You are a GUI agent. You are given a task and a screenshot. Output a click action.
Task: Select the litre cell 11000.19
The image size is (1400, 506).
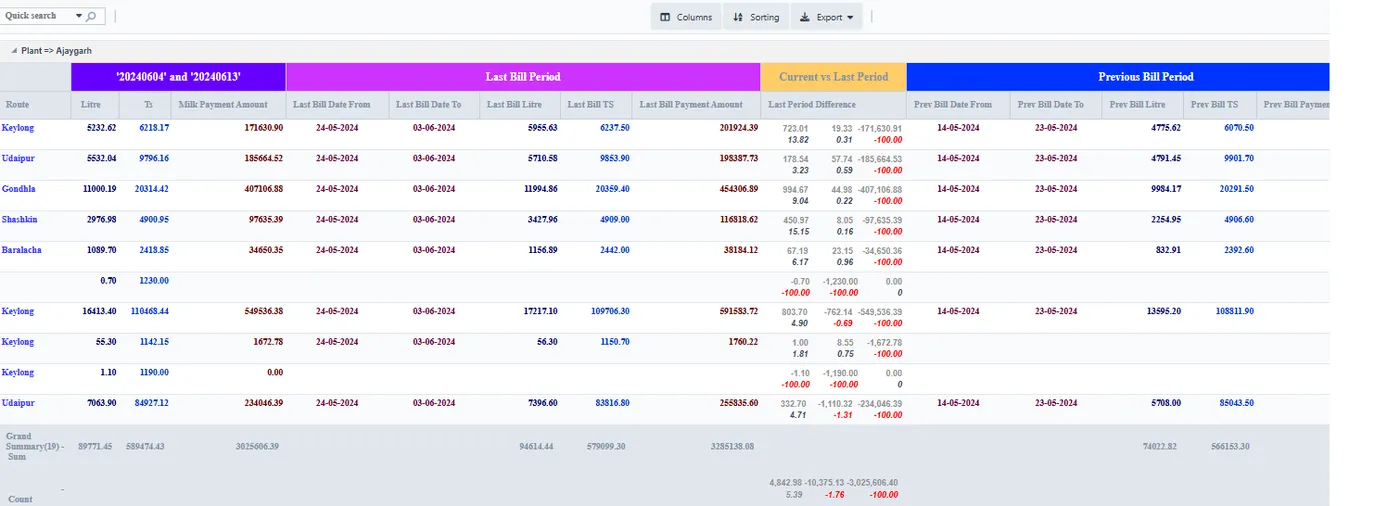click(98, 189)
